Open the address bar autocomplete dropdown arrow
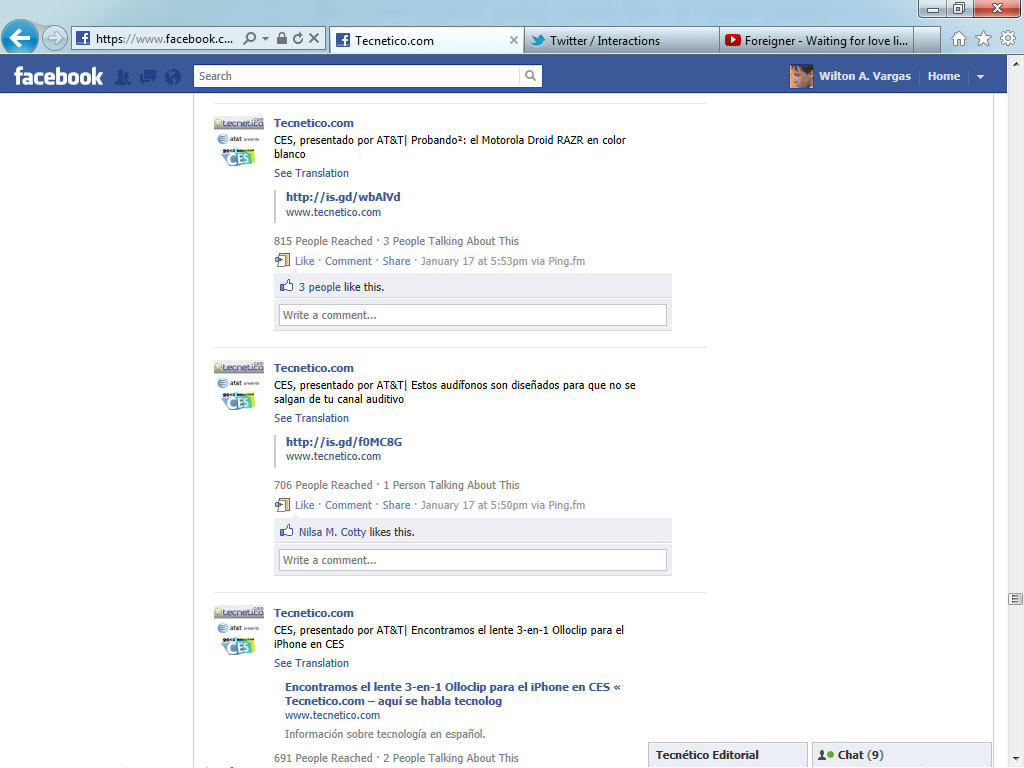 pos(265,39)
